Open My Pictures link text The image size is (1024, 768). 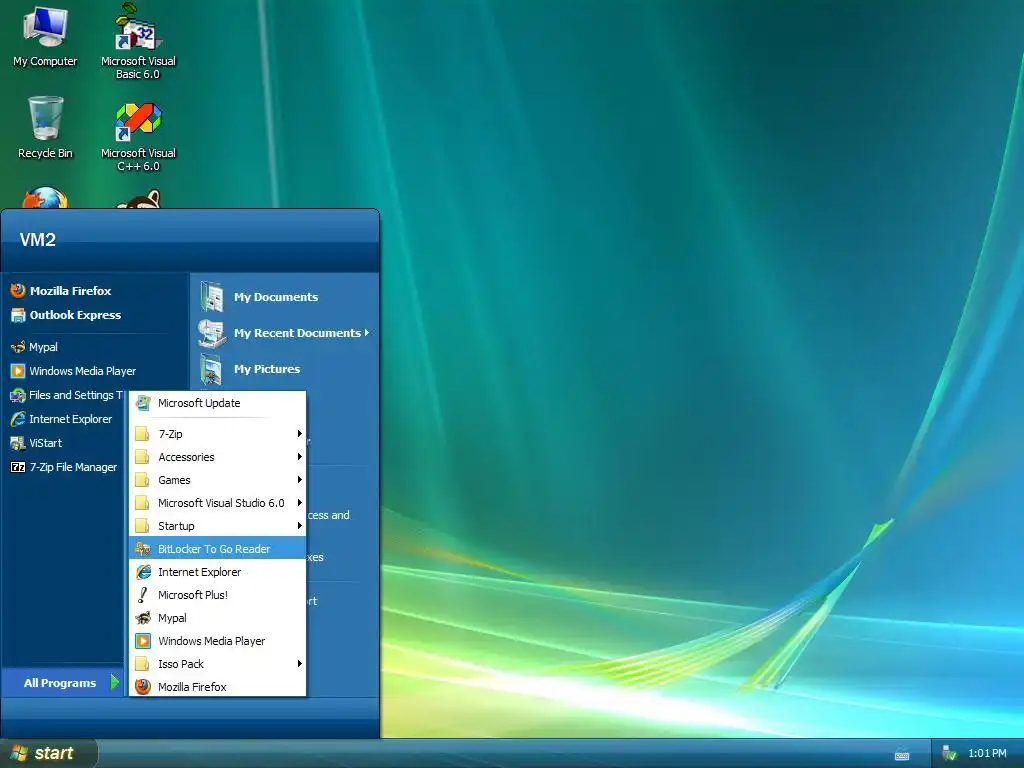267,369
